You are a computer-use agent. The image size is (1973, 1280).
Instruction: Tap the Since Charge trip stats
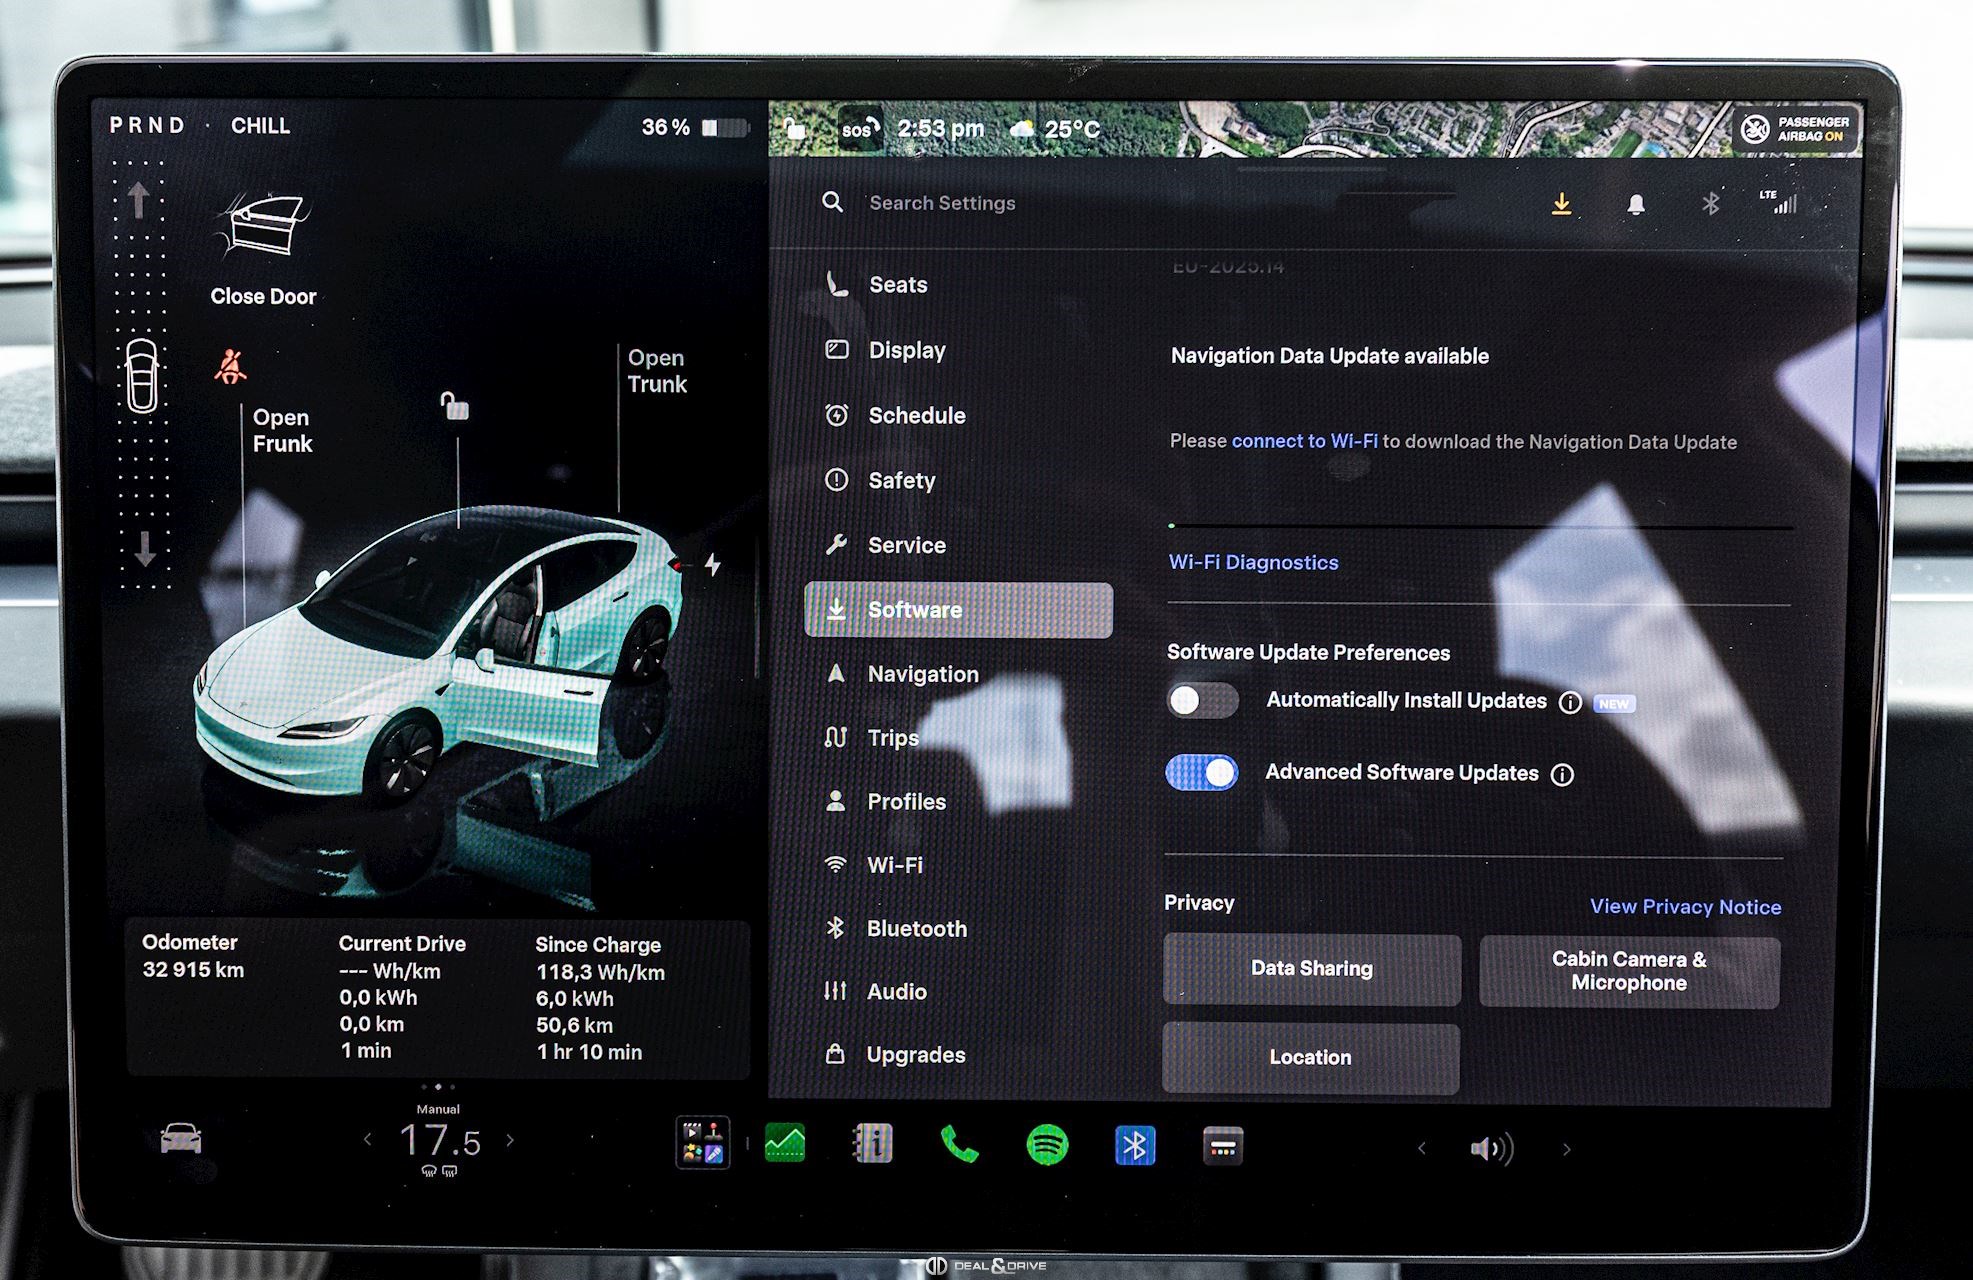600,998
